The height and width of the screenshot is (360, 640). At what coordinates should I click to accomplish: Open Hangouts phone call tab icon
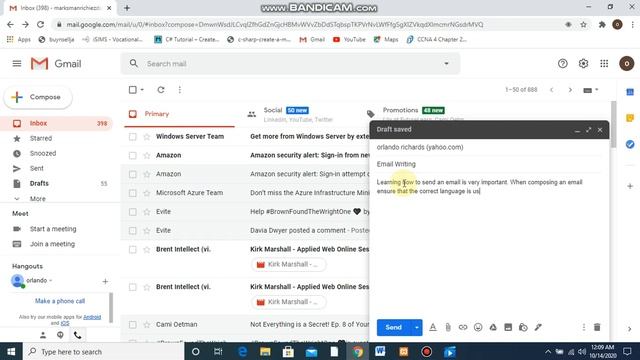tap(78, 336)
